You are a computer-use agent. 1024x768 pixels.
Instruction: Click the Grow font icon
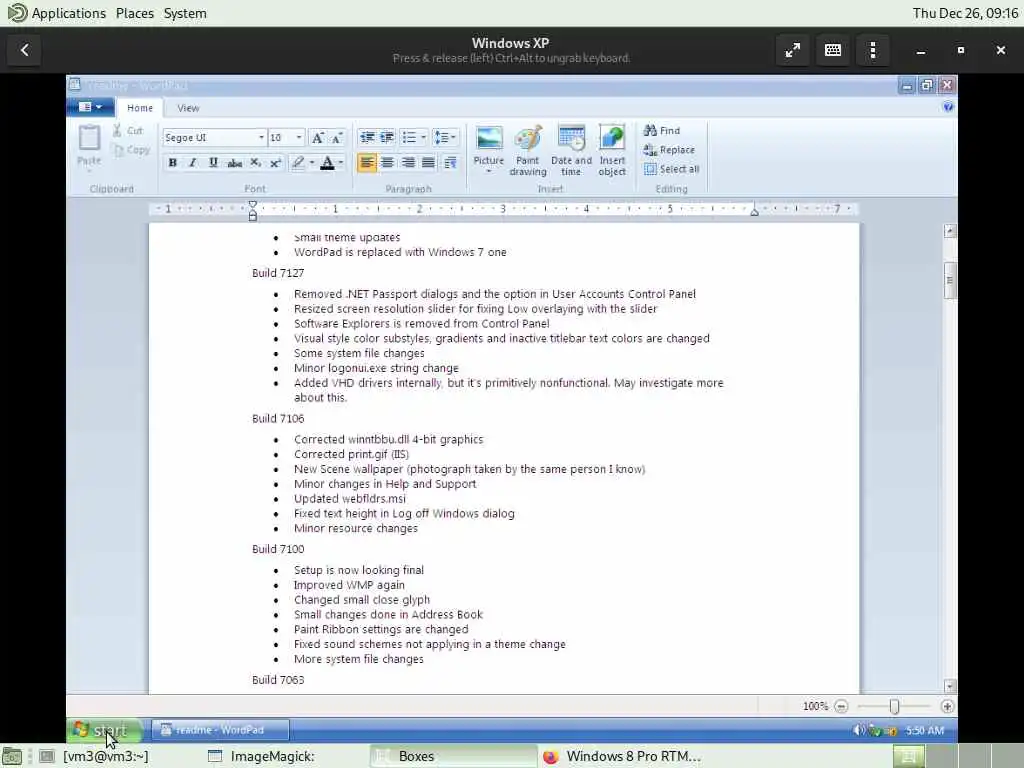click(x=317, y=138)
